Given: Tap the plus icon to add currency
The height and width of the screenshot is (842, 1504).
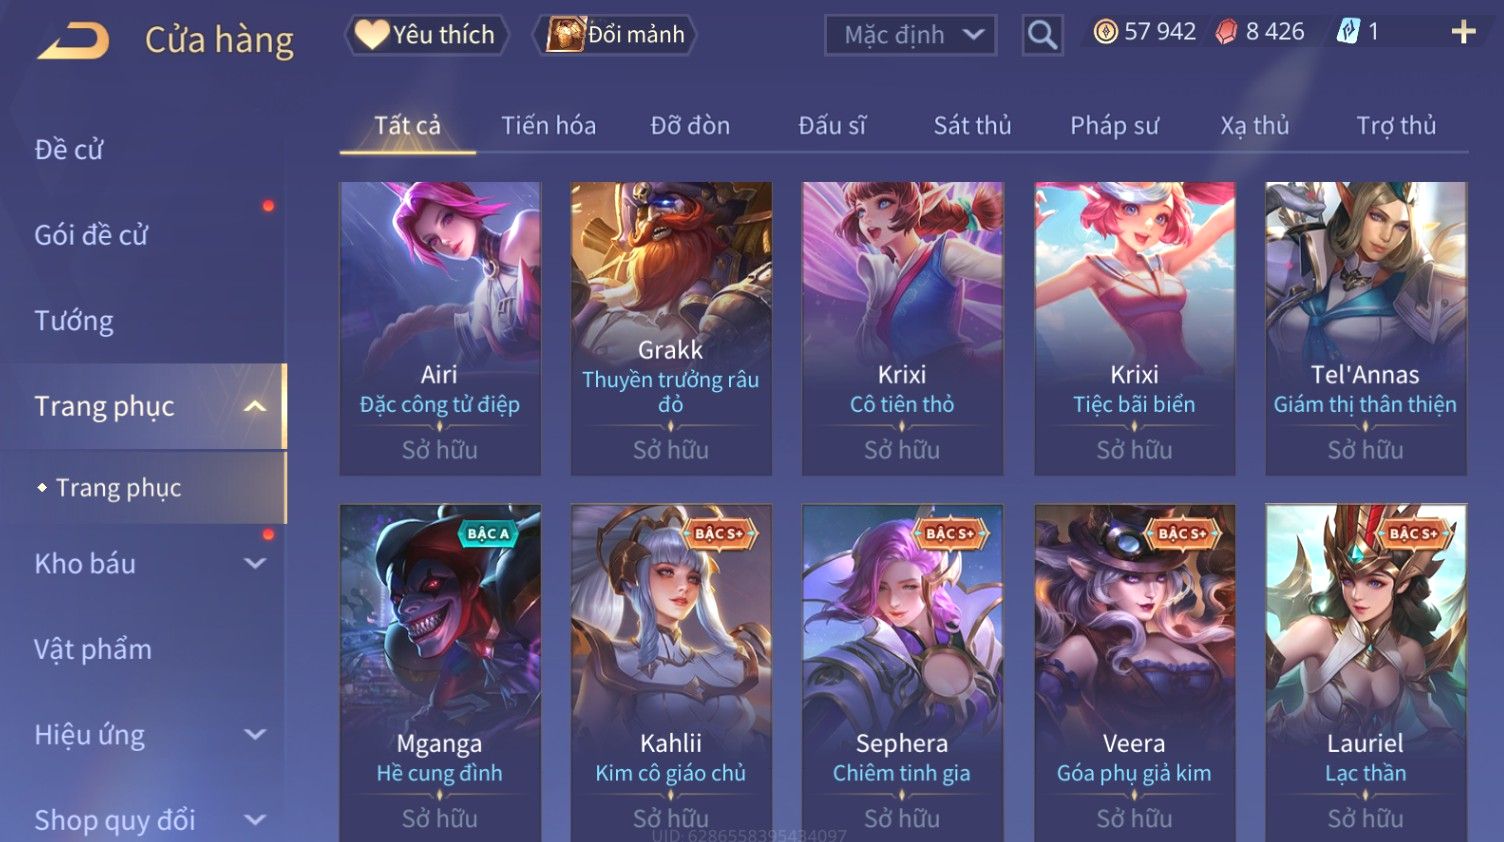Looking at the screenshot, I should click(1463, 32).
